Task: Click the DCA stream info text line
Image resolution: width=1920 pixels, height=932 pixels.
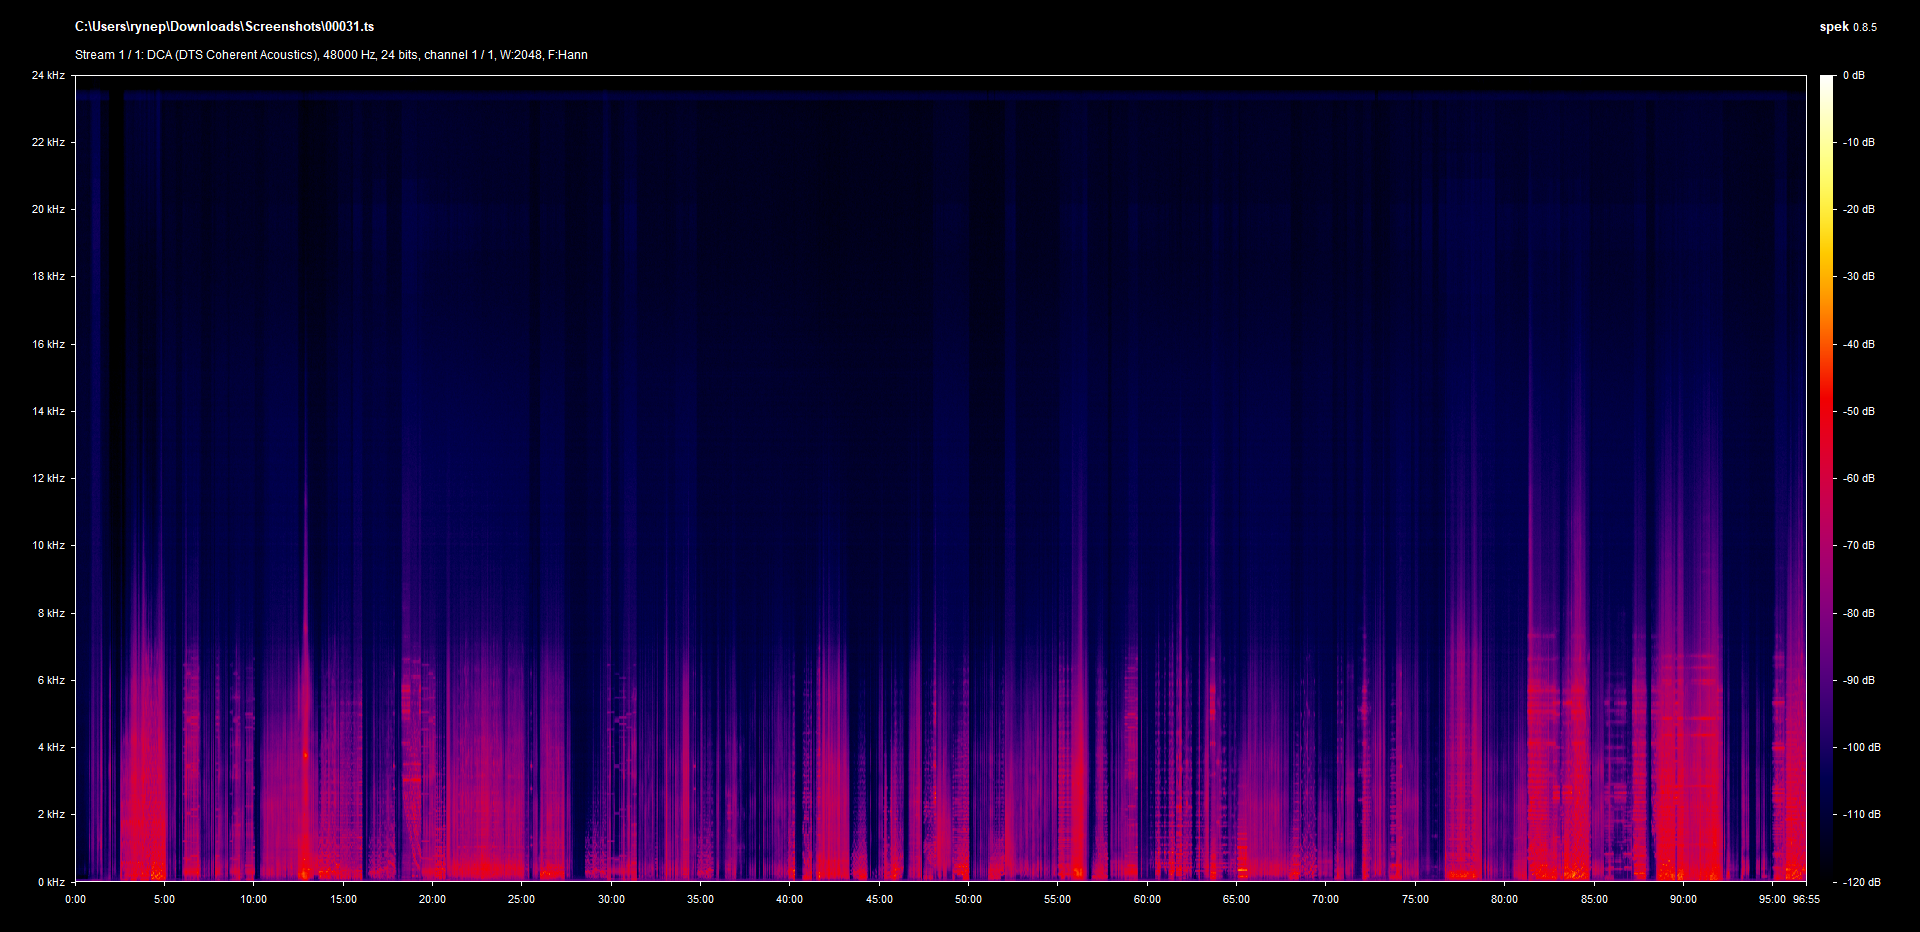Action: tap(331, 55)
